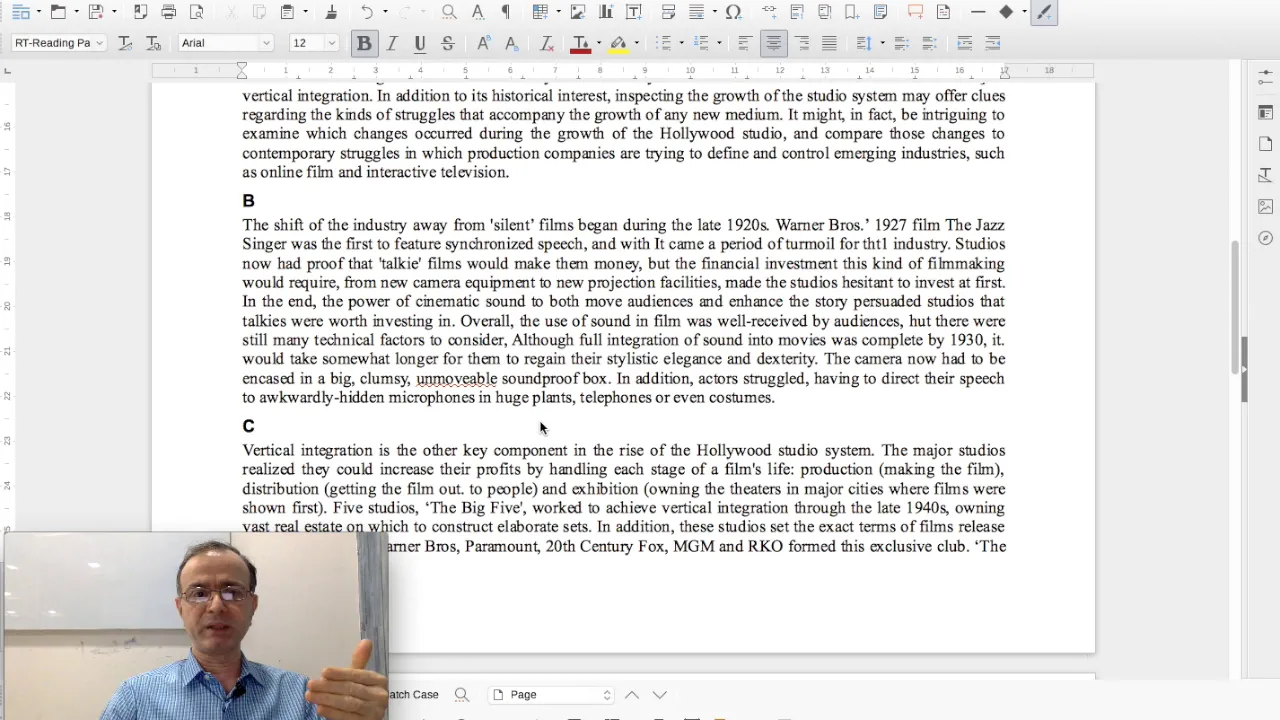
Task: Click the Insert Hyperlink icon
Action: pyautogui.click(x=769, y=12)
